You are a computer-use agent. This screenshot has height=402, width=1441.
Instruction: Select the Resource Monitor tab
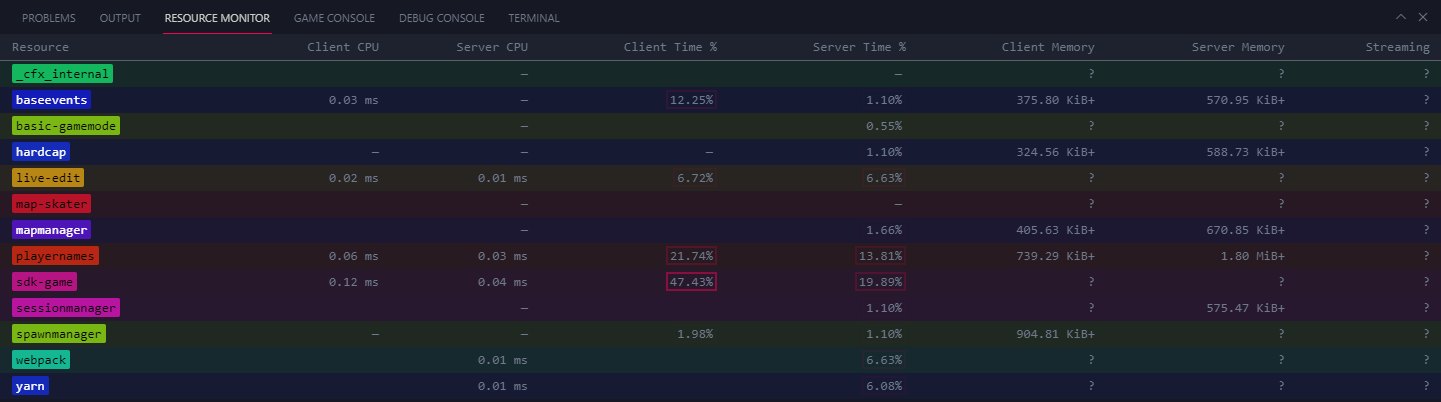click(217, 18)
